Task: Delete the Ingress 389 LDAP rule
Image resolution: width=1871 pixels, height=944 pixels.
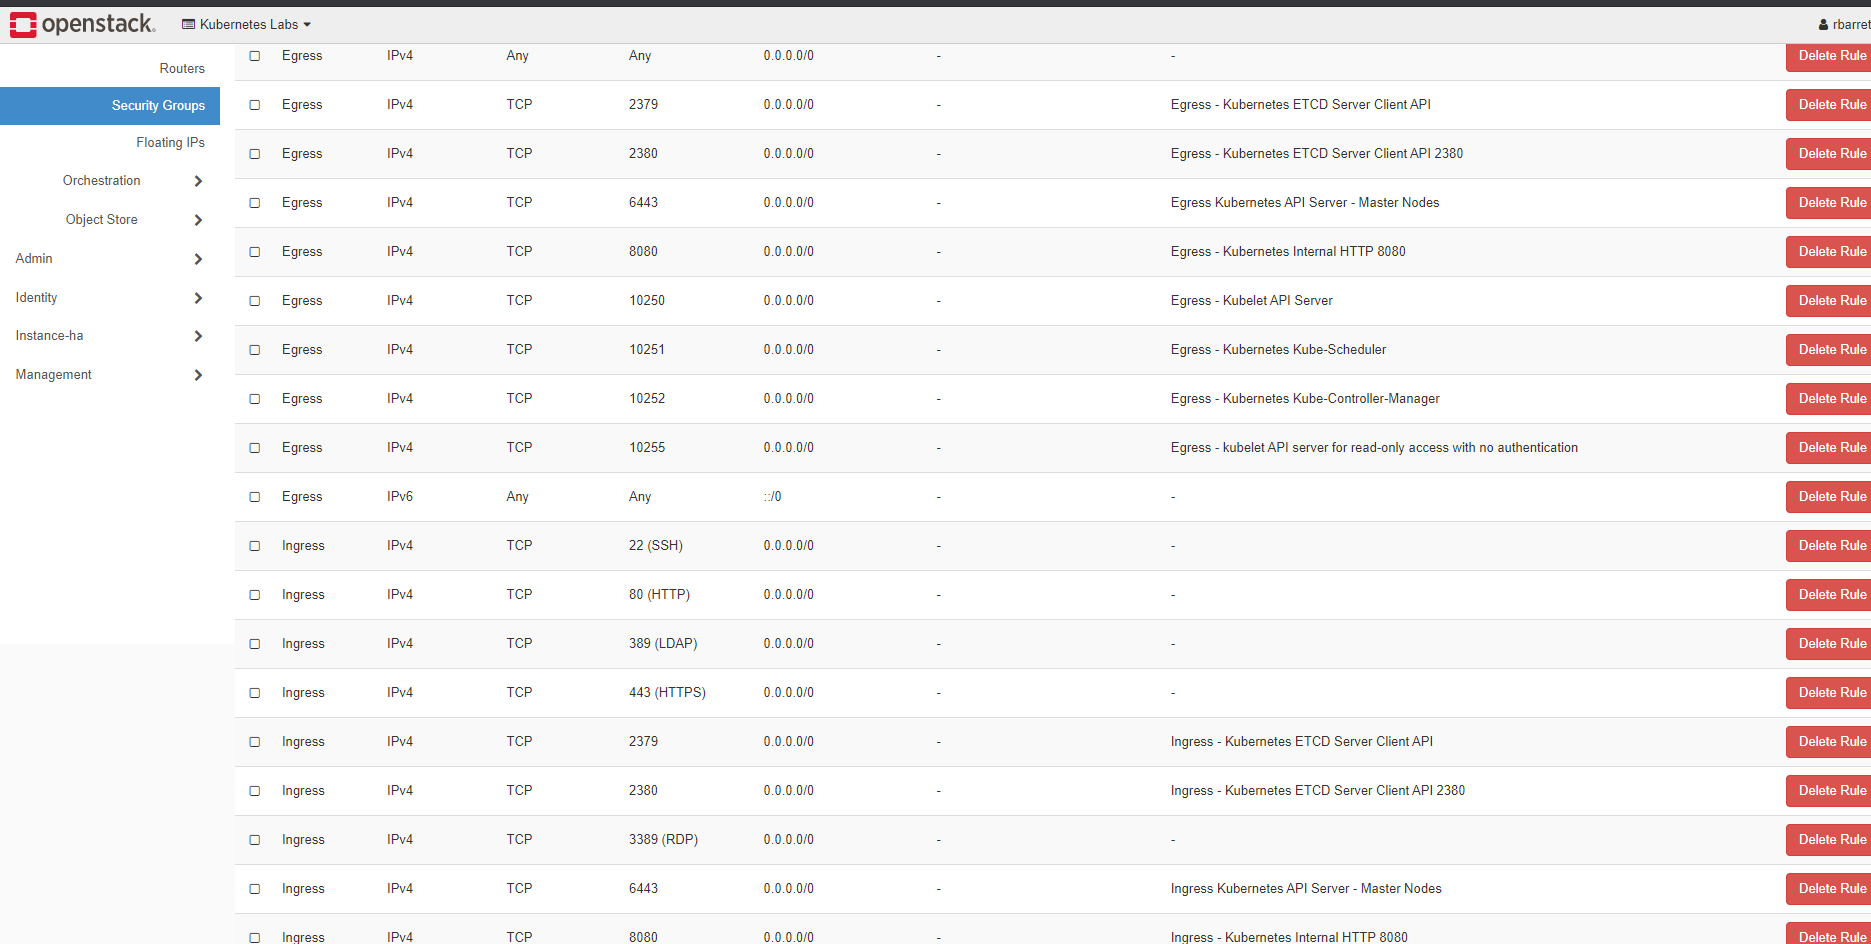Action: (1833, 643)
